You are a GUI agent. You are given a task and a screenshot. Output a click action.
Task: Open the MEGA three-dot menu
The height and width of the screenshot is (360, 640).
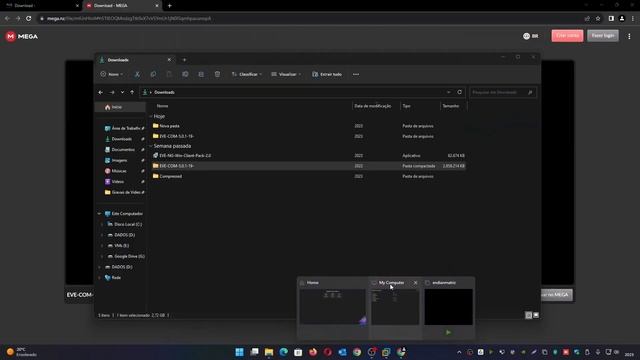(629, 36)
